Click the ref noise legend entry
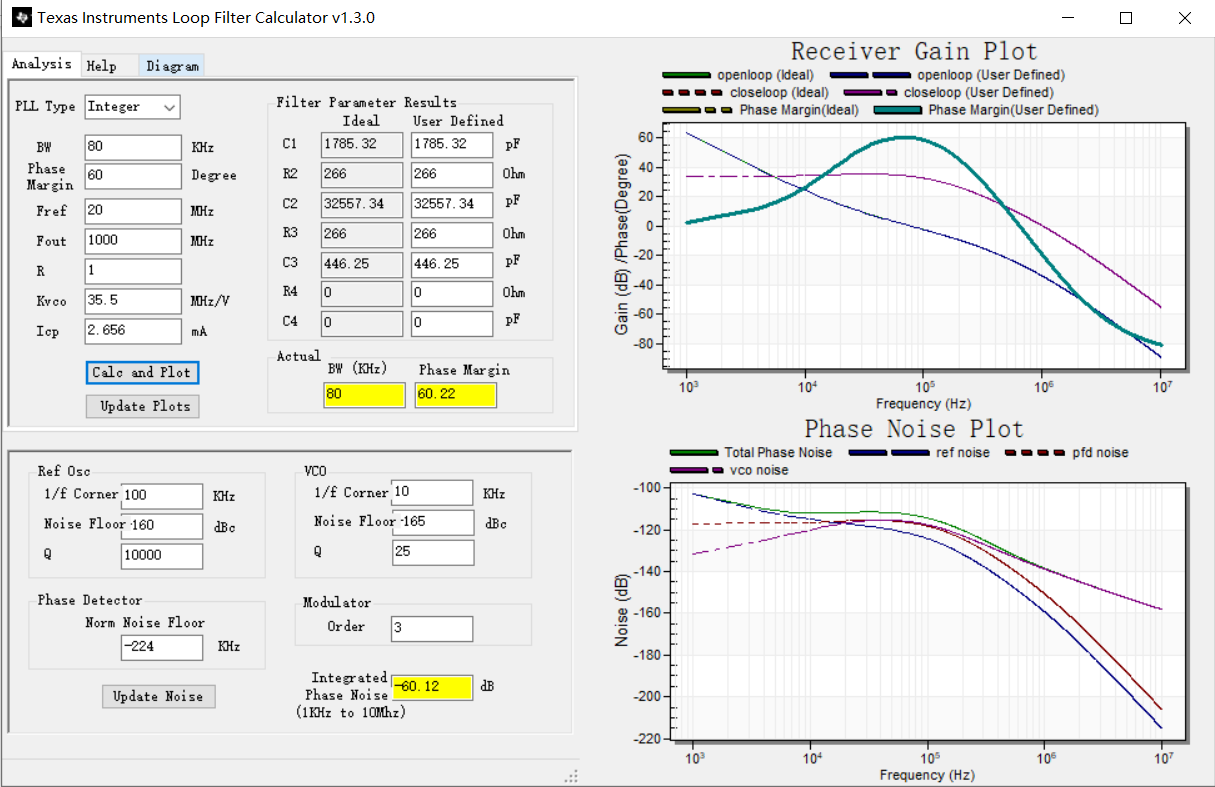This screenshot has width=1215, height=787. [x=919, y=453]
